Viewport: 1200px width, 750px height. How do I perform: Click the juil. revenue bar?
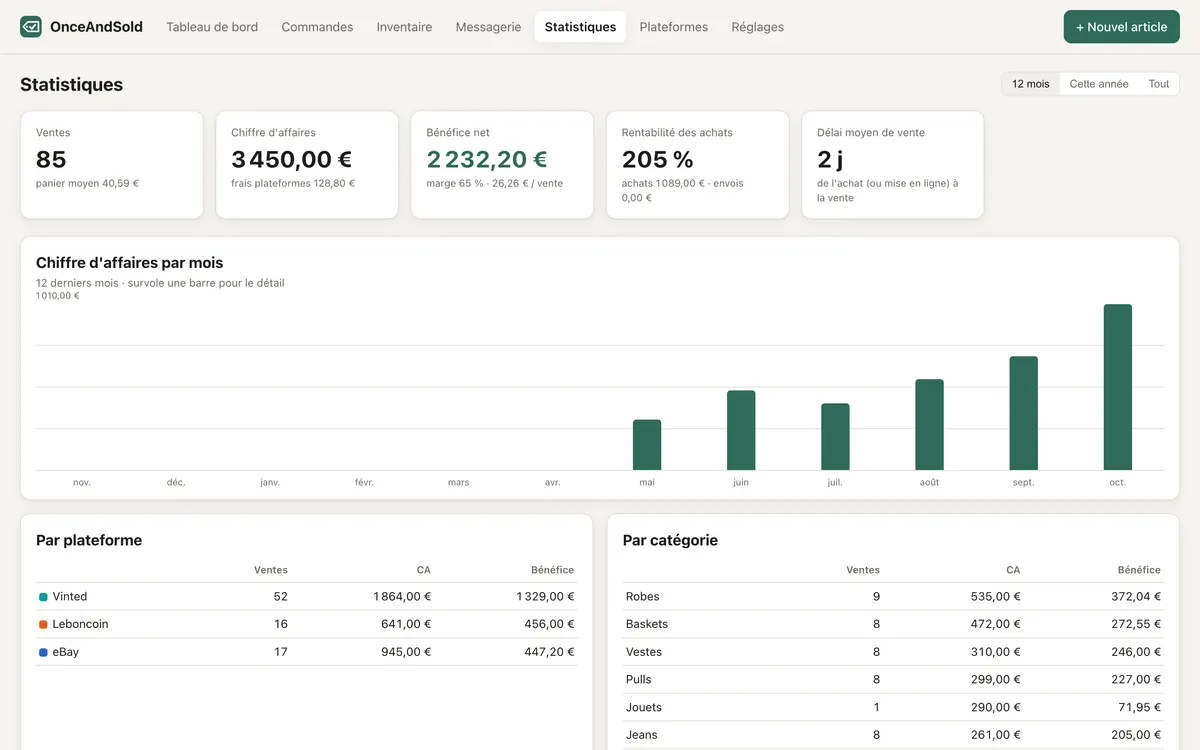[835, 437]
